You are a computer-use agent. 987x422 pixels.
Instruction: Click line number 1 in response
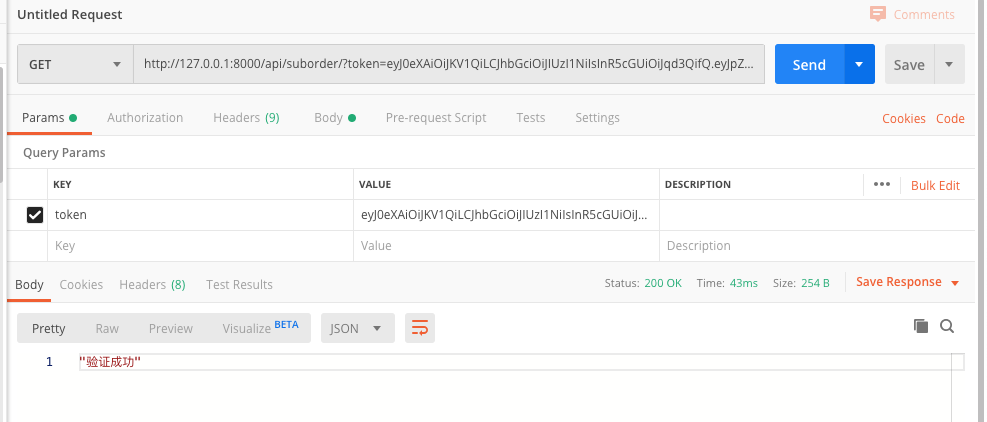[49, 362]
